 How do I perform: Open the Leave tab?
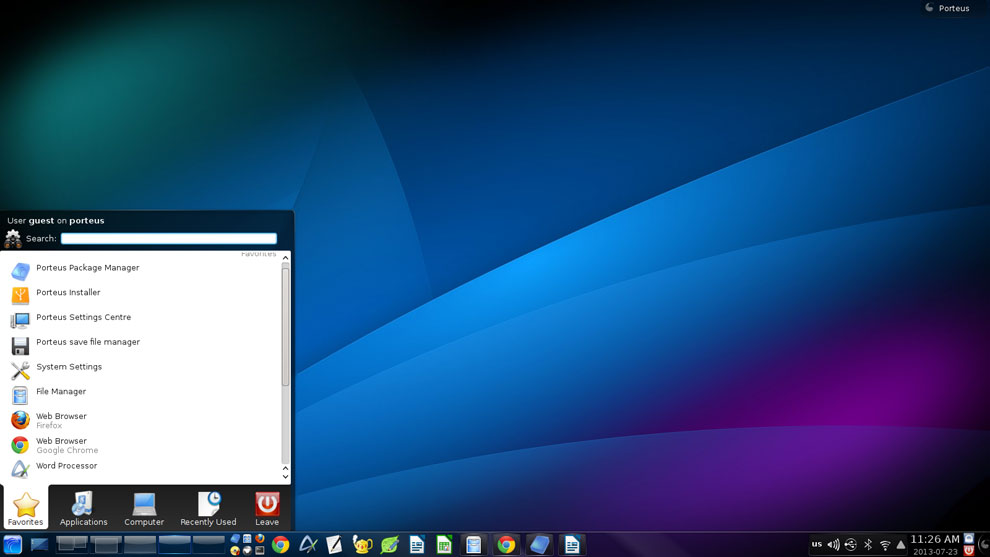267,508
